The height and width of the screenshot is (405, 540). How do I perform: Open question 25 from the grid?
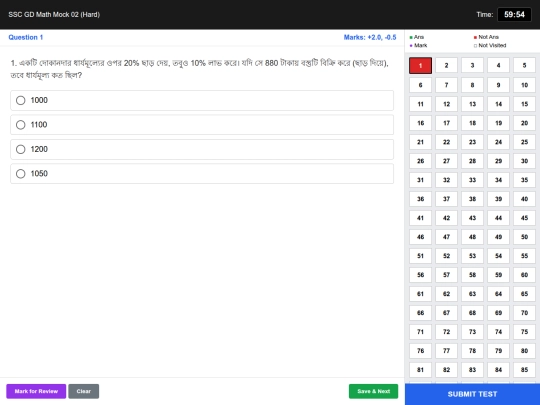tap(525, 142)
